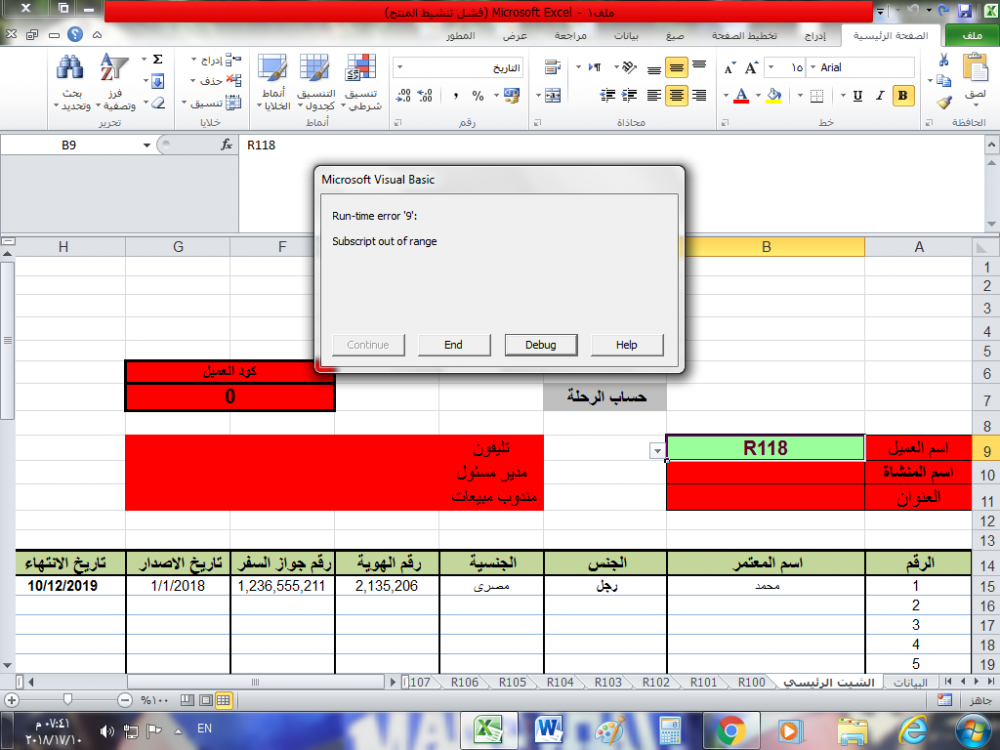Image resolution: width=1000 pixels, height=750 pixels.
Task: Switch to Page Break Preview in status bar
Action: click(187, 700)
